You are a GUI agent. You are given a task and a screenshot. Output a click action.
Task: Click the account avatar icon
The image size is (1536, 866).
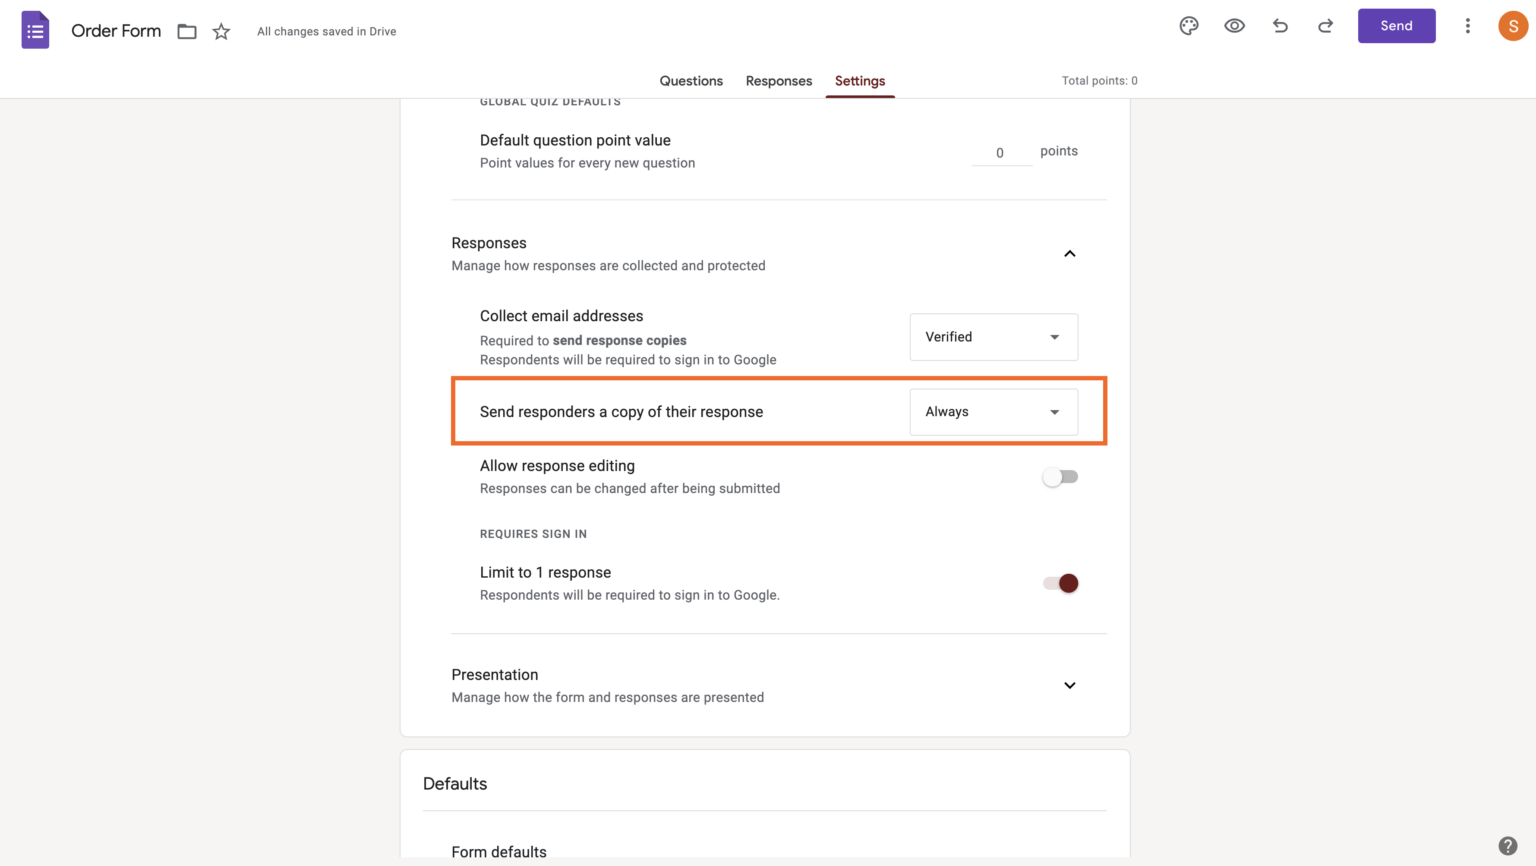1512,25
